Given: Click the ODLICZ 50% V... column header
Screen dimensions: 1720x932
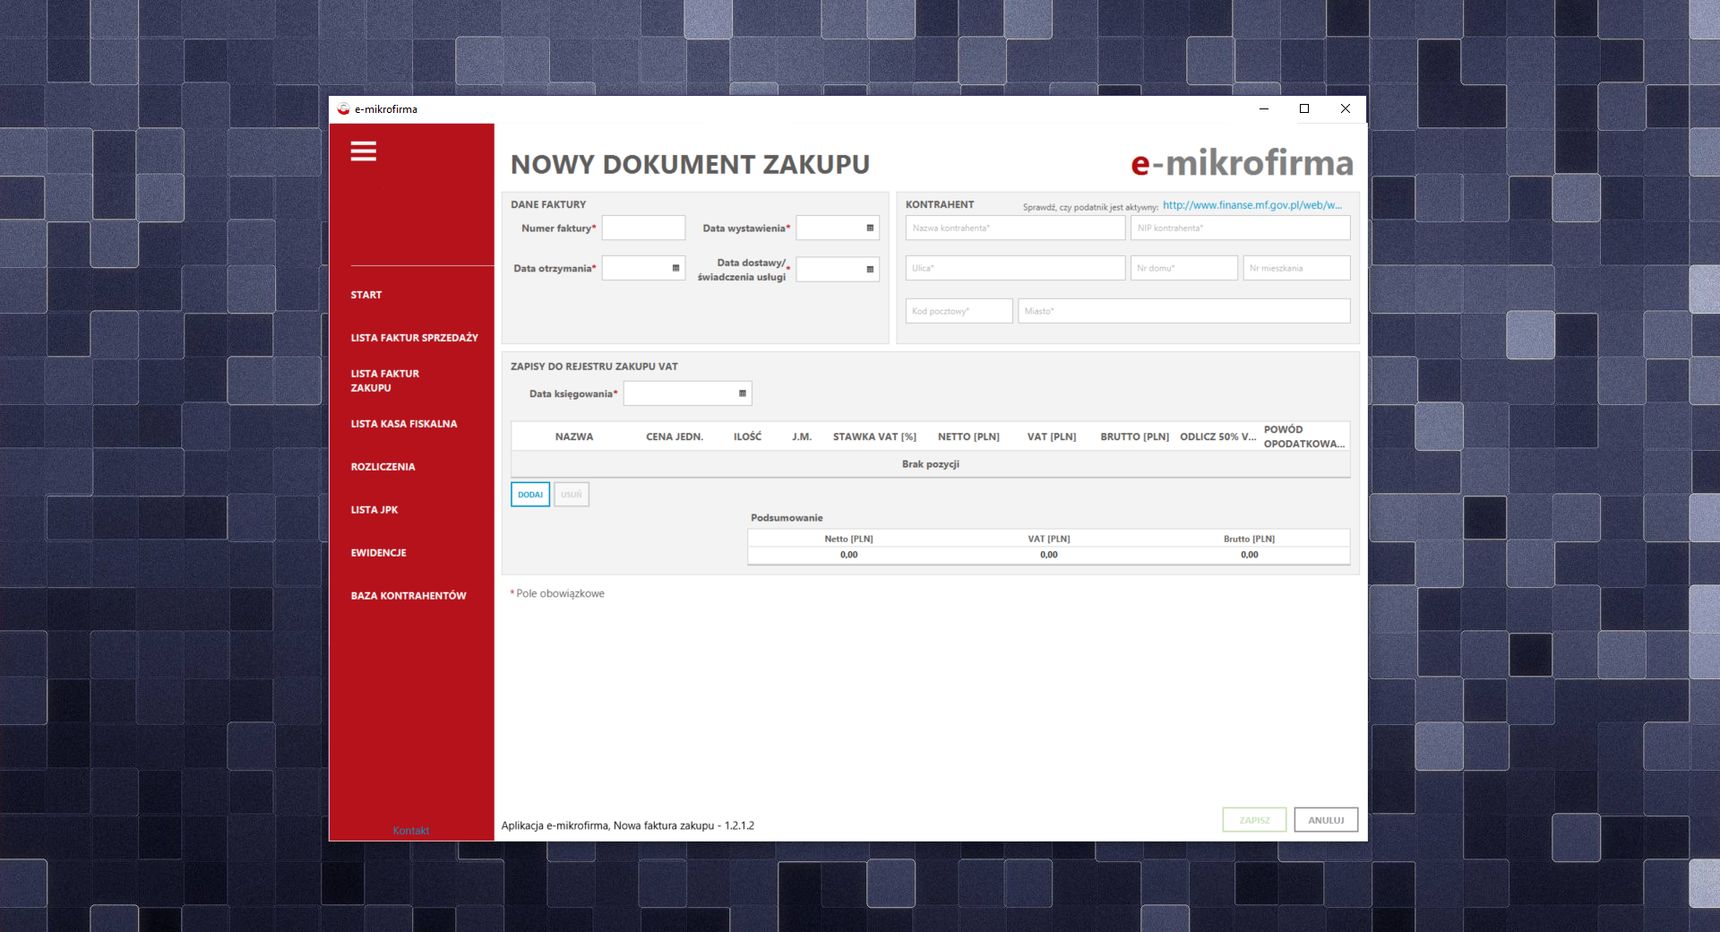Looking at the screenshot, I should [x=1218, y=437].
